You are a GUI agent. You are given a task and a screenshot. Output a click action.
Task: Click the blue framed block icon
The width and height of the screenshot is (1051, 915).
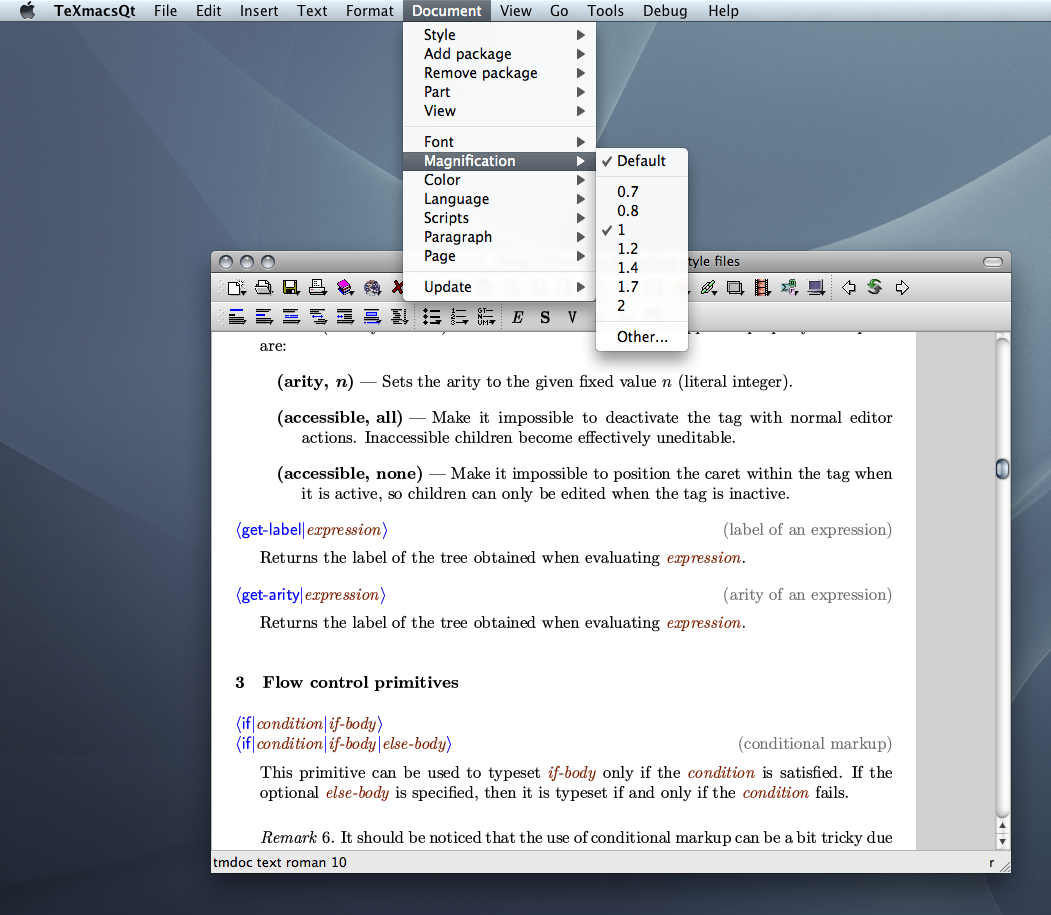(x=372, y=317)
